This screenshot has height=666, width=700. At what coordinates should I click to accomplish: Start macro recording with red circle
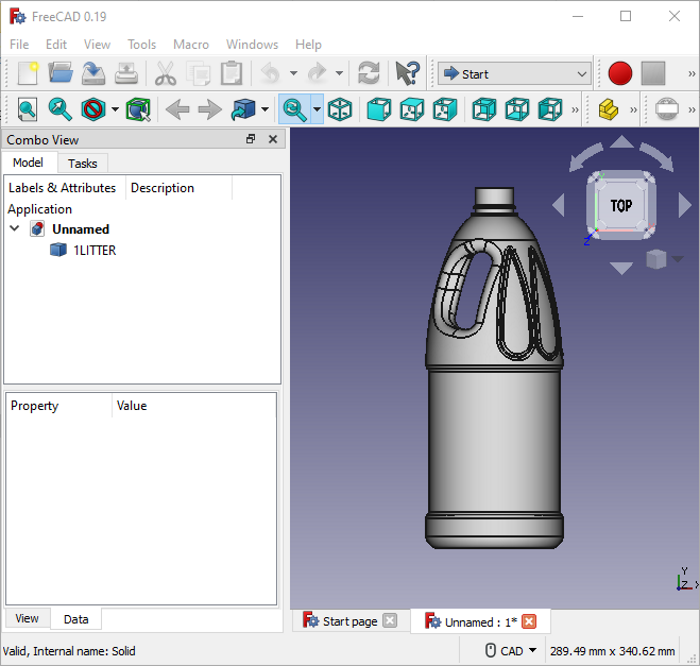[x=620, y=74]
